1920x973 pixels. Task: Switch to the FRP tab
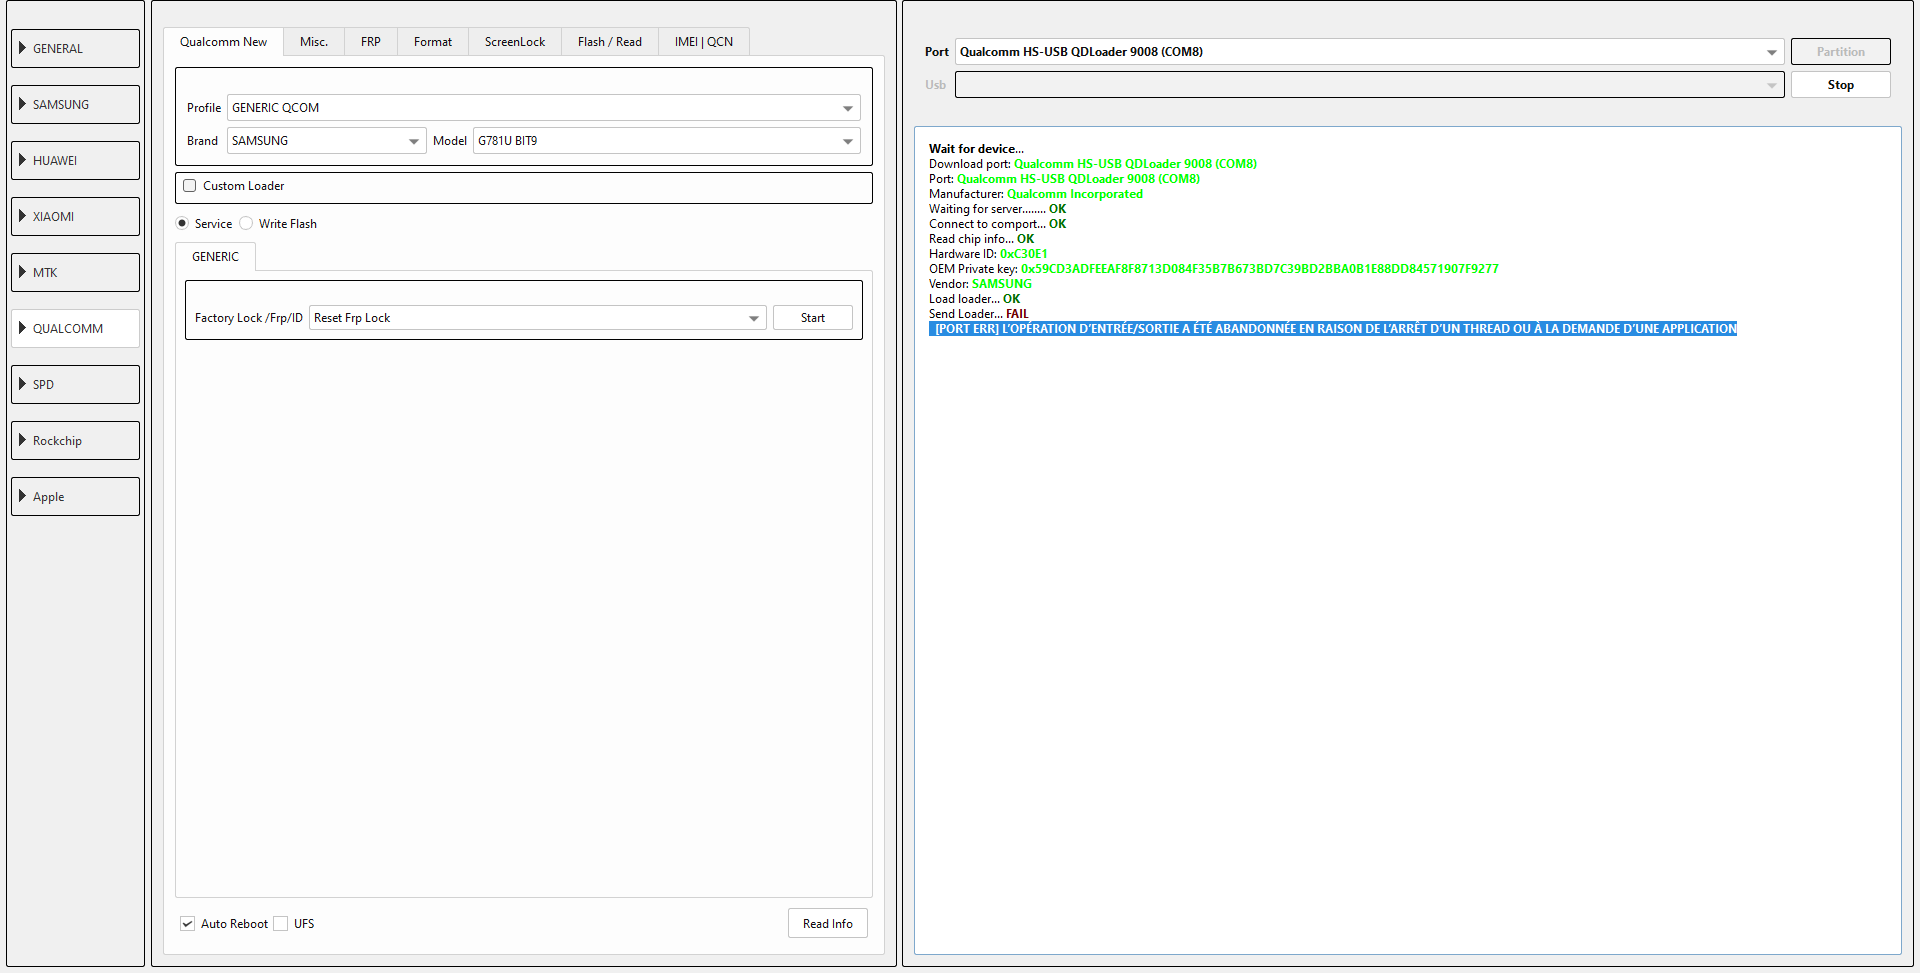(371, 42)
